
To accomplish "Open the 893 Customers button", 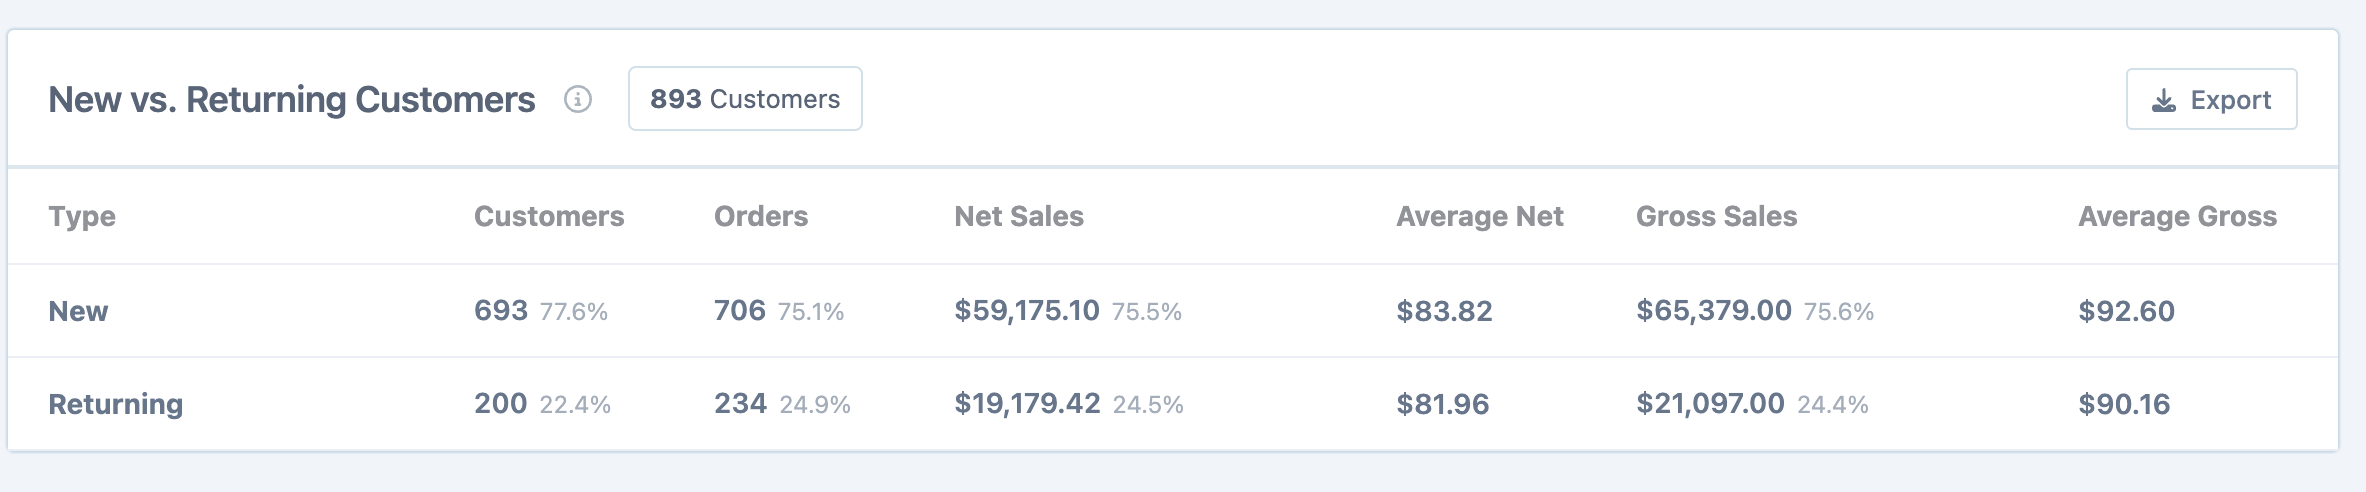I will pyautogui.click(x=745, y=99).
